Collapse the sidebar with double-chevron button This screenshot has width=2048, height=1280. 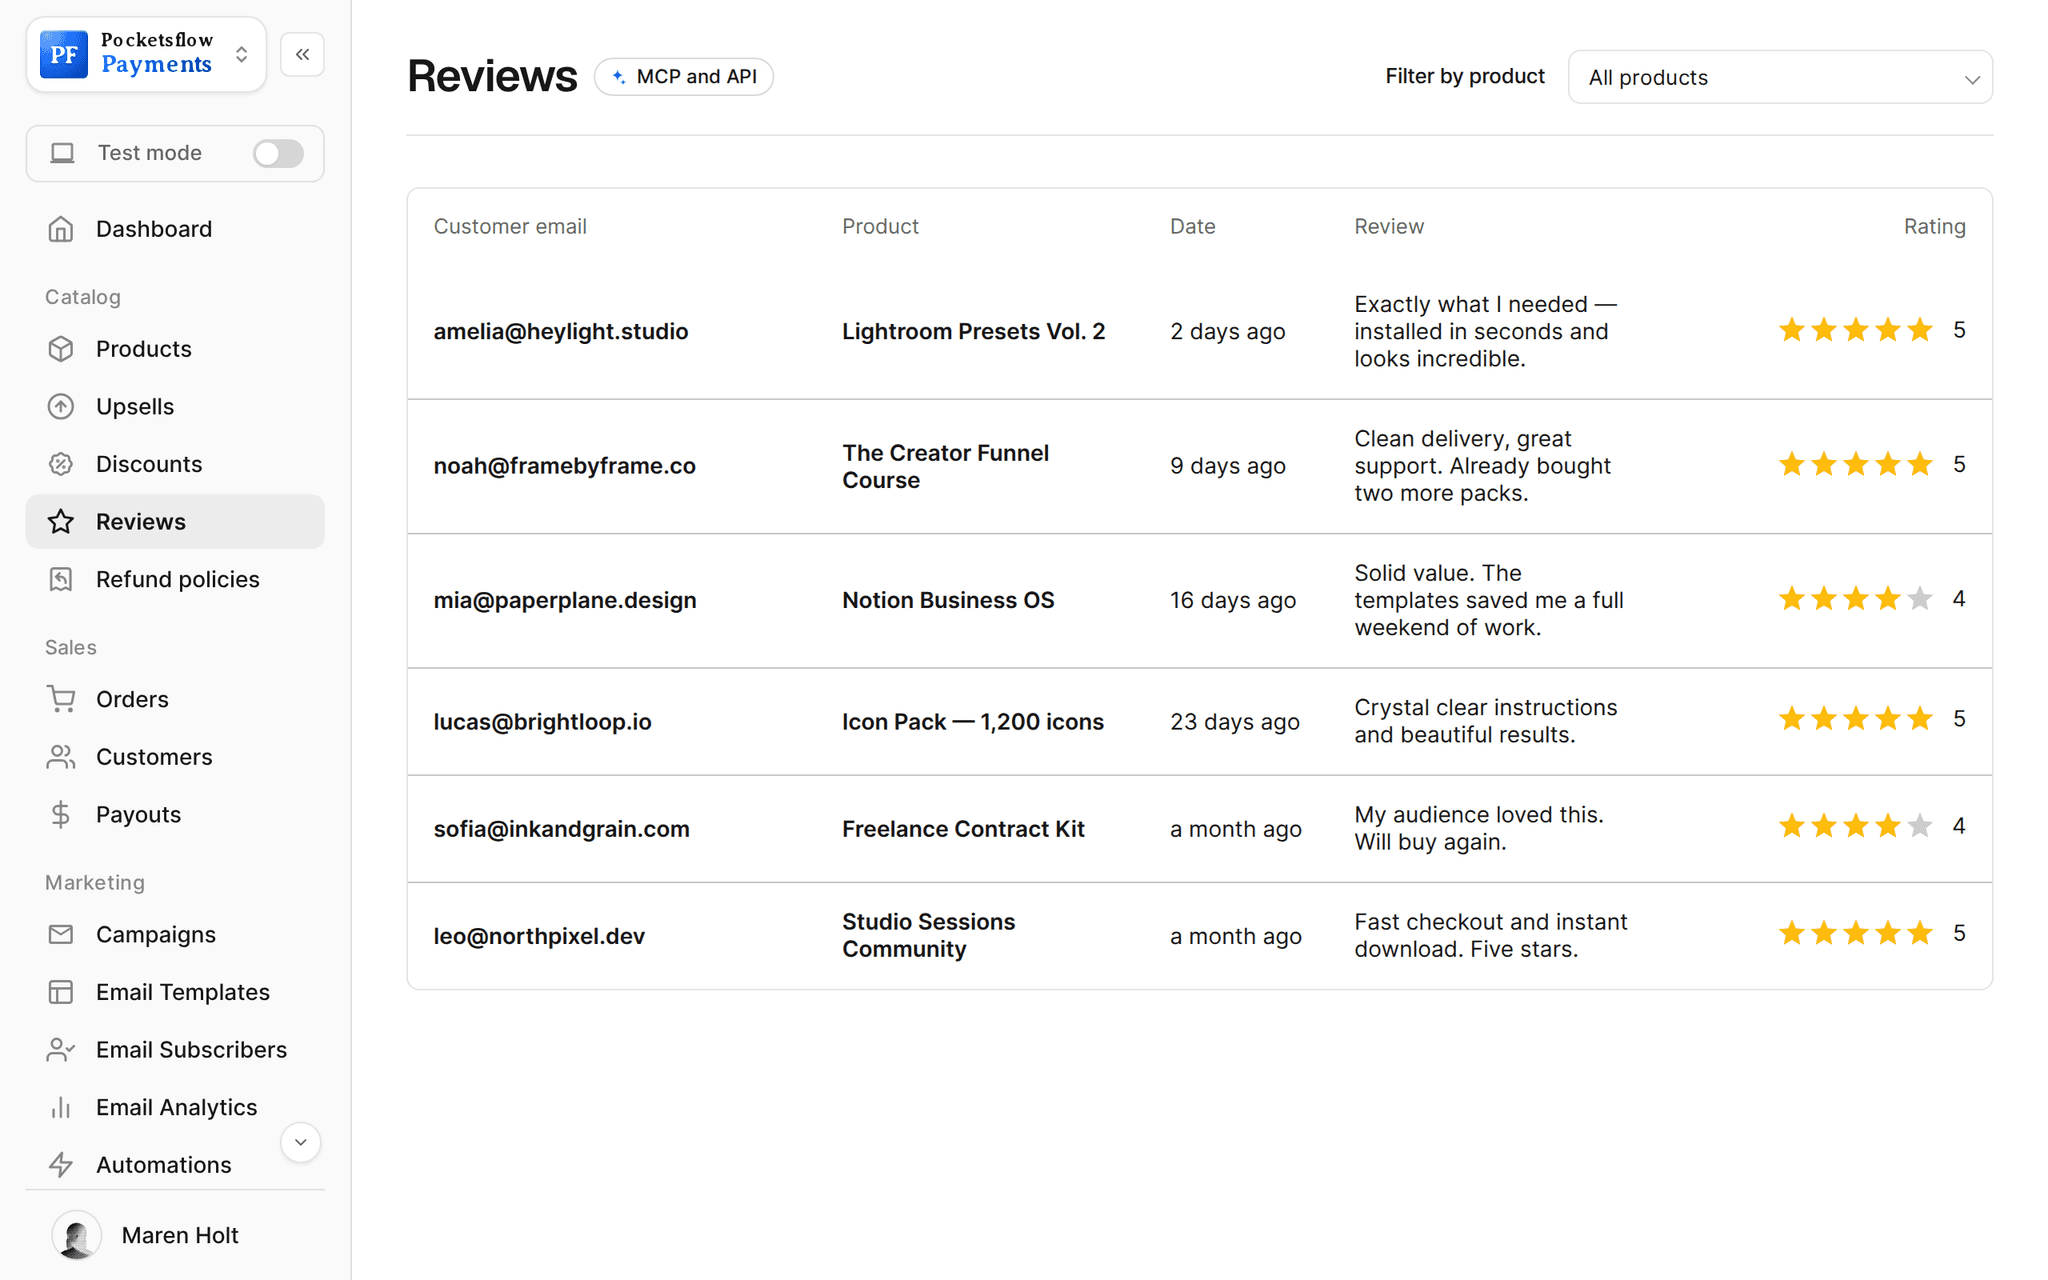(302, 54)
